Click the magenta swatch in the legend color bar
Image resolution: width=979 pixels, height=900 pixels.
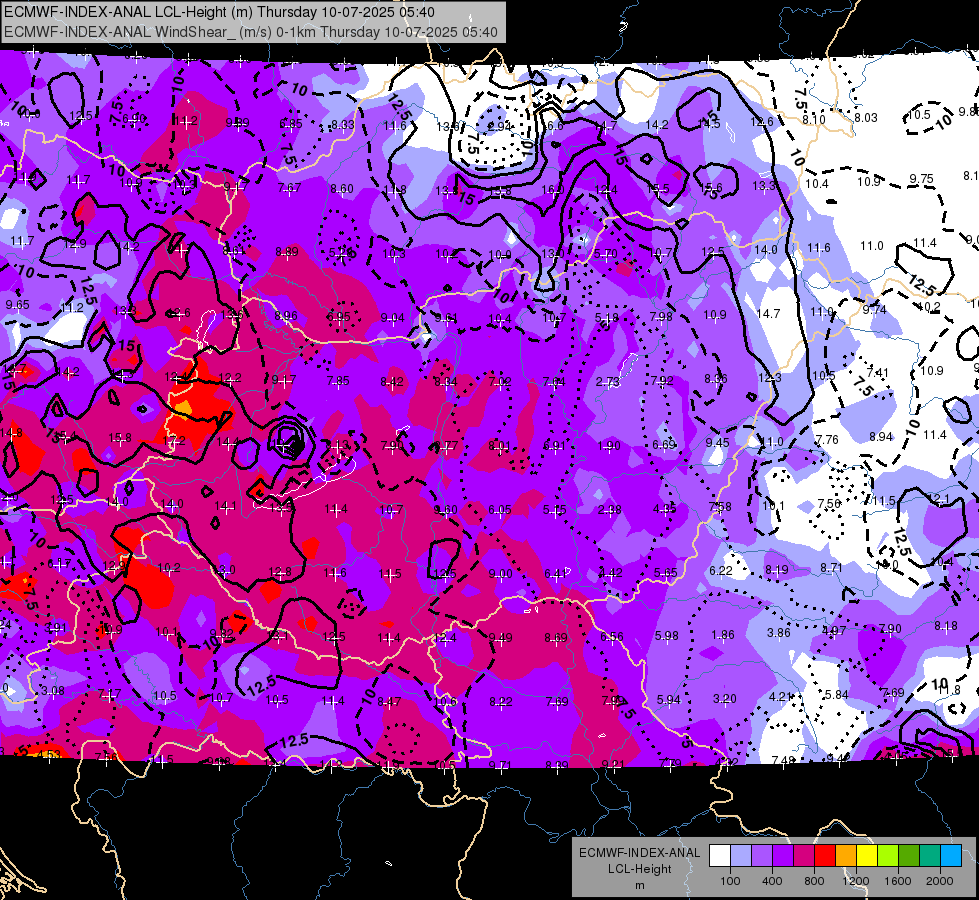tap(804, 856)
